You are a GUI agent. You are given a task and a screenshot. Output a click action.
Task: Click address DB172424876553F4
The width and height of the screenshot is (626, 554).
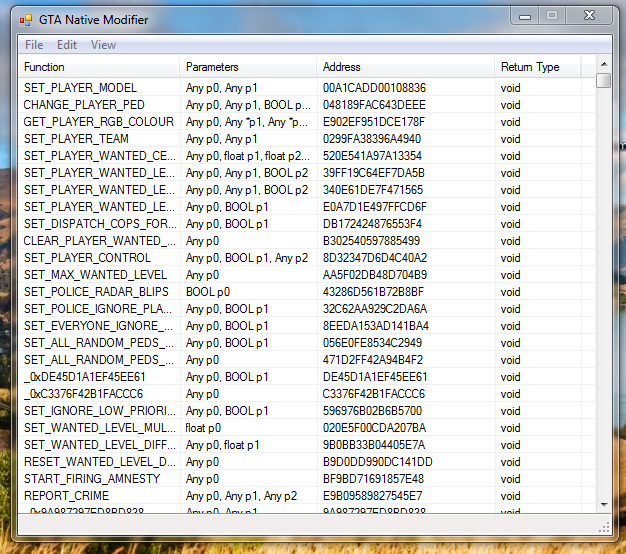point(372,224)
